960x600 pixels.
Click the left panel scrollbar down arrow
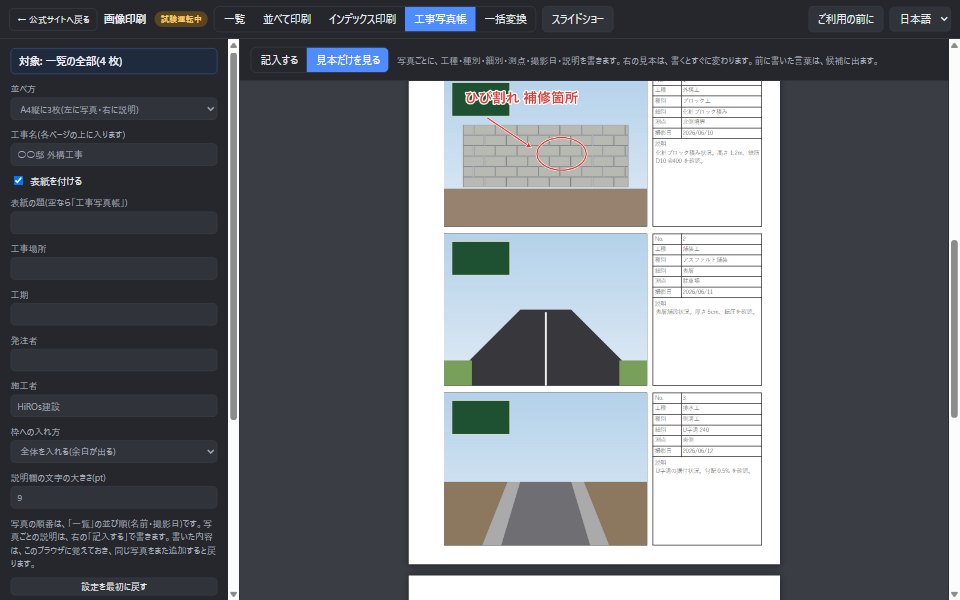233,594
